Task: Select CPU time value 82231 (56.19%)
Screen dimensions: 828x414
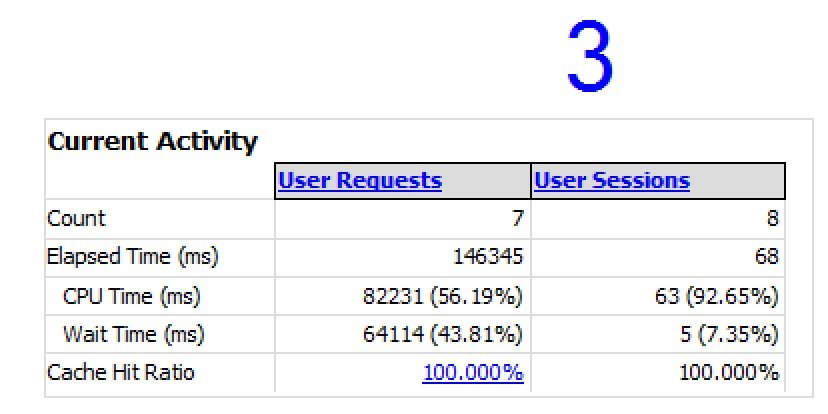Action: 443,296
